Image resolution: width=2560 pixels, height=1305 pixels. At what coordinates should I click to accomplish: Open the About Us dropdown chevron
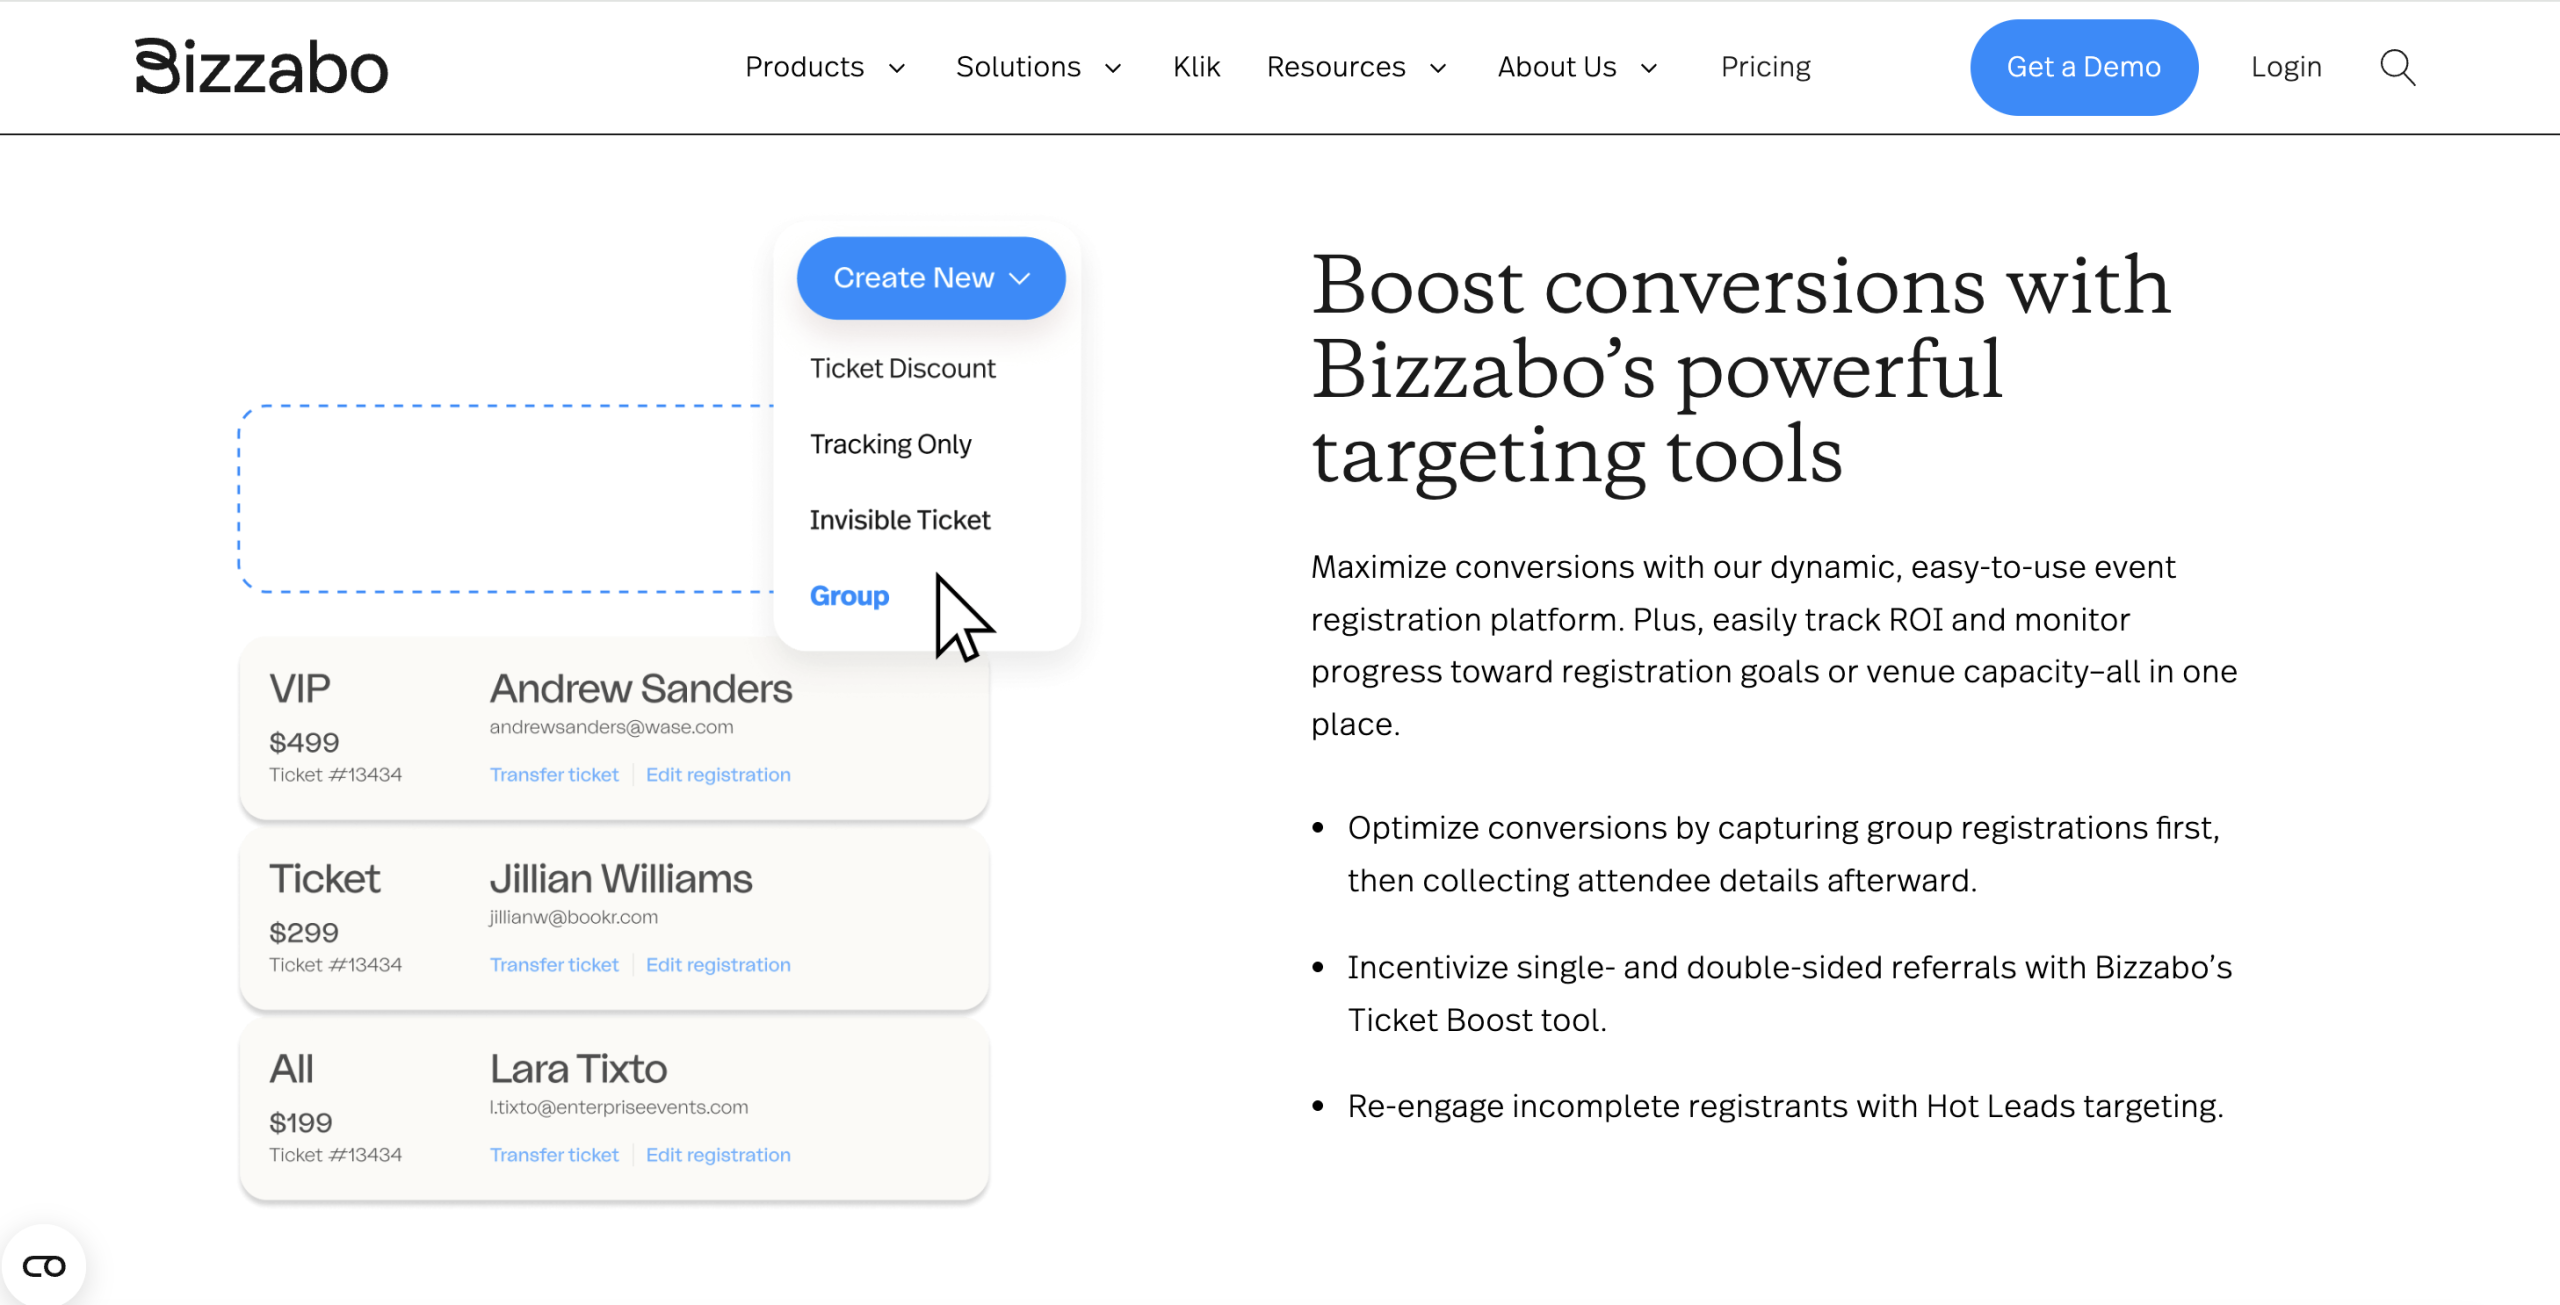(x=1649, y=68)
